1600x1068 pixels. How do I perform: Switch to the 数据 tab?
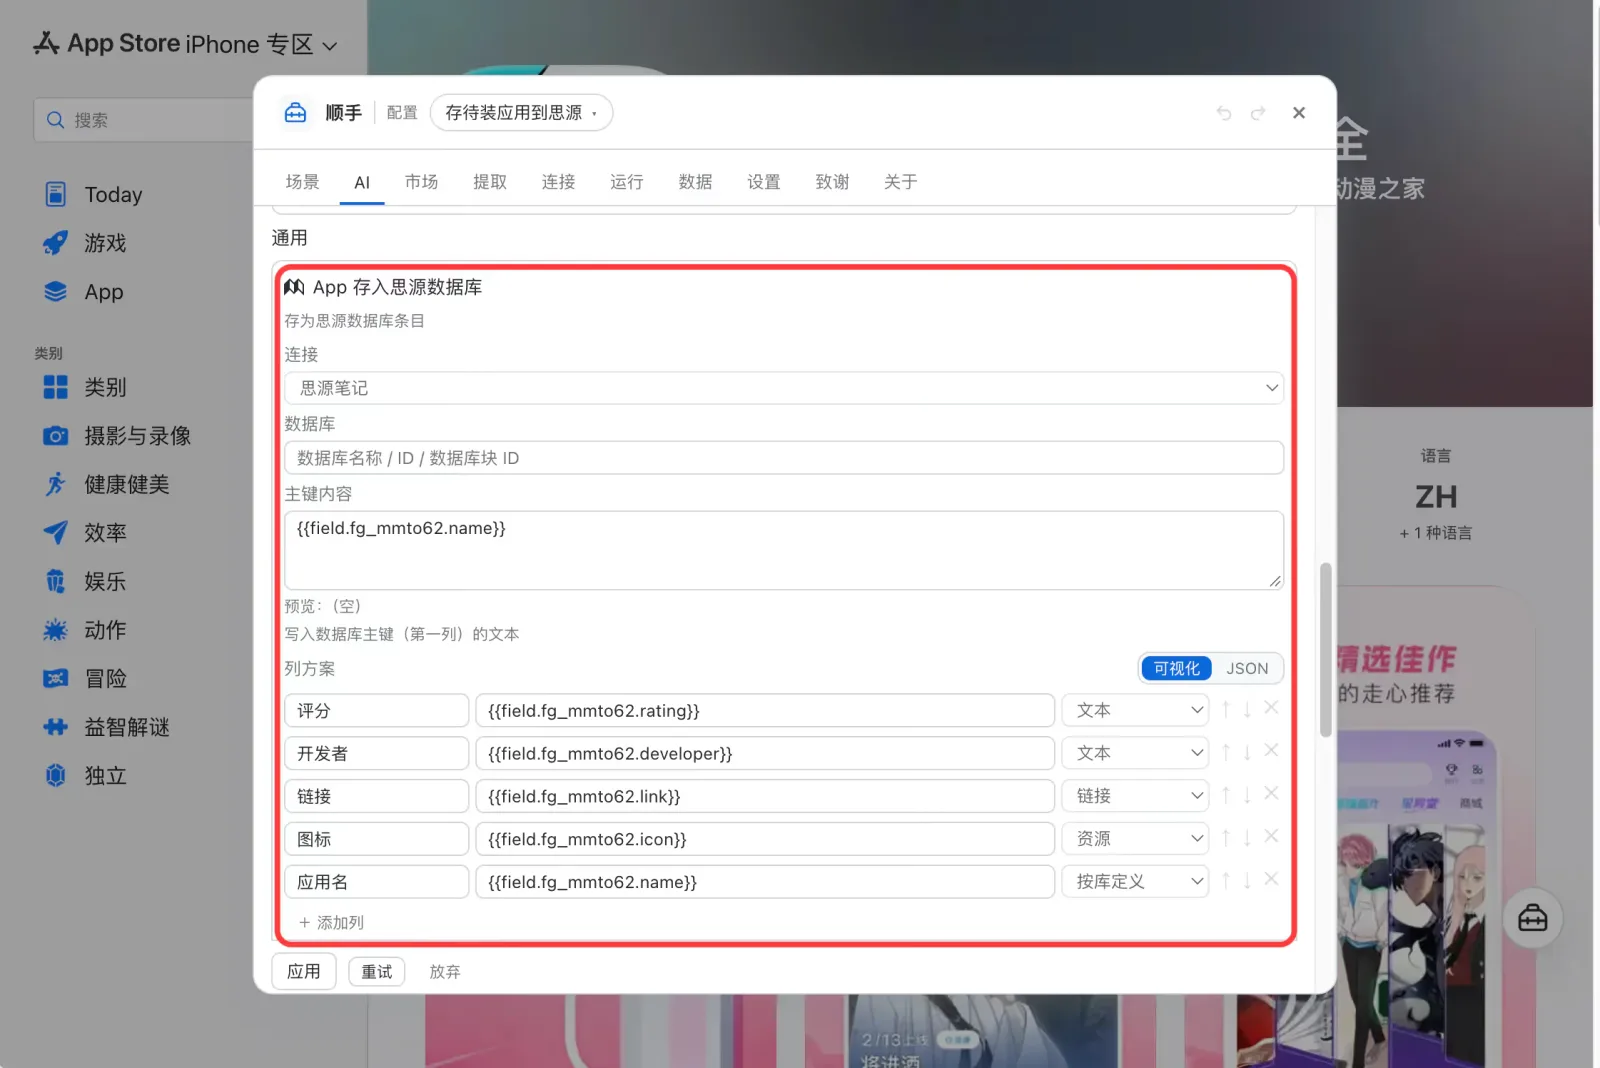pos(695,182)
